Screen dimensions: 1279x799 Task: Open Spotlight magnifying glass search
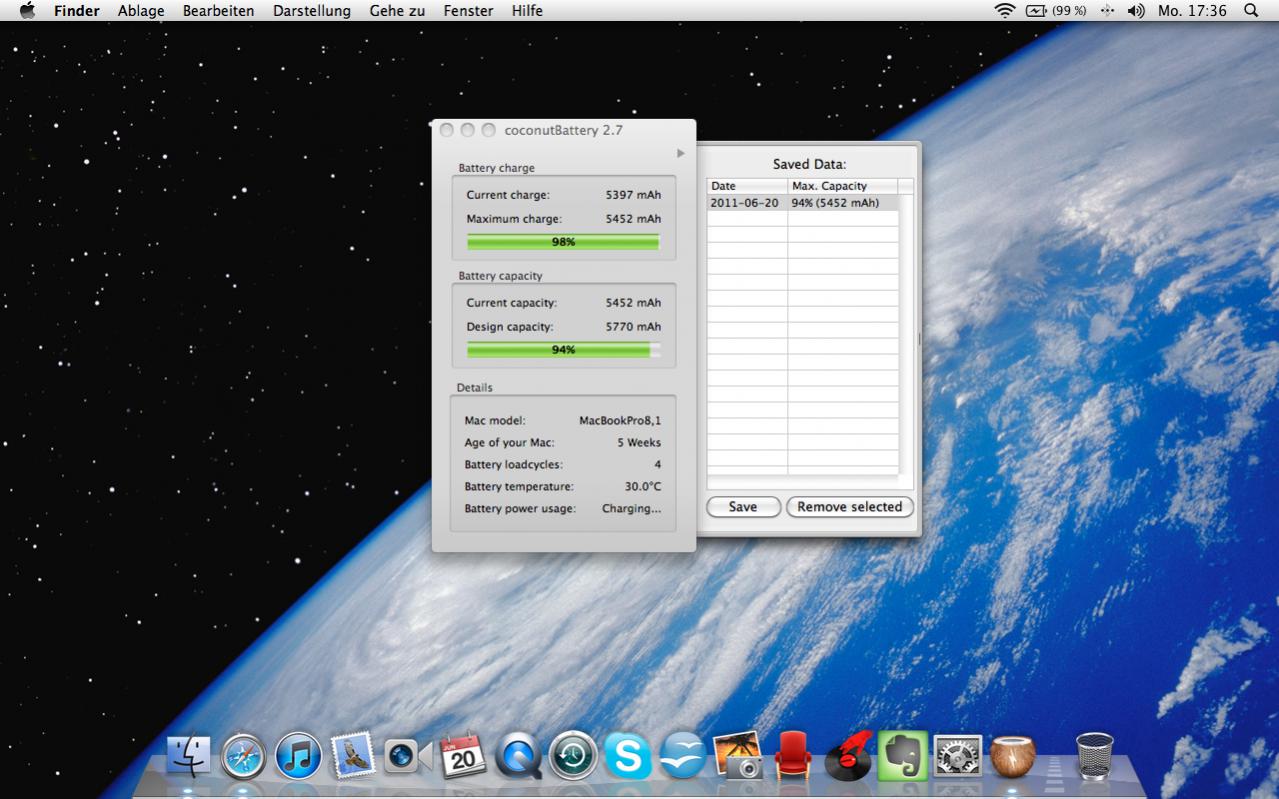[1251, 11]
